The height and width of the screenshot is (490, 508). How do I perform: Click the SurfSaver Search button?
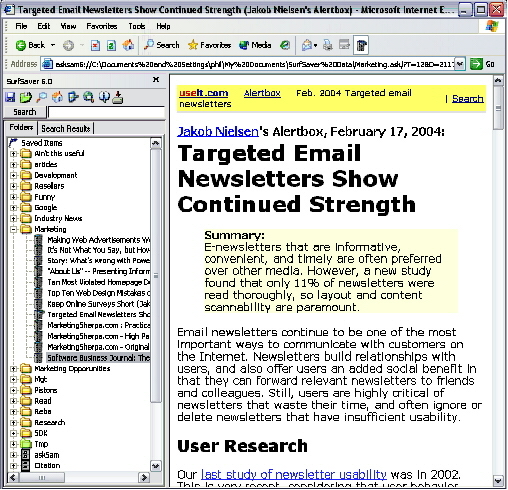click(24, 112)
